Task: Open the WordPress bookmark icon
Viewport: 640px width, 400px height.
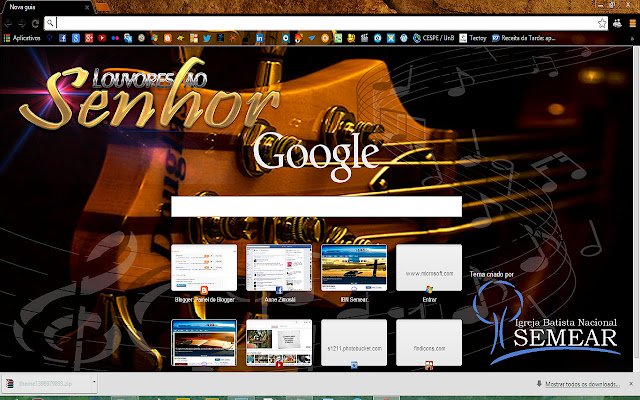Action: tap(404, 38)
